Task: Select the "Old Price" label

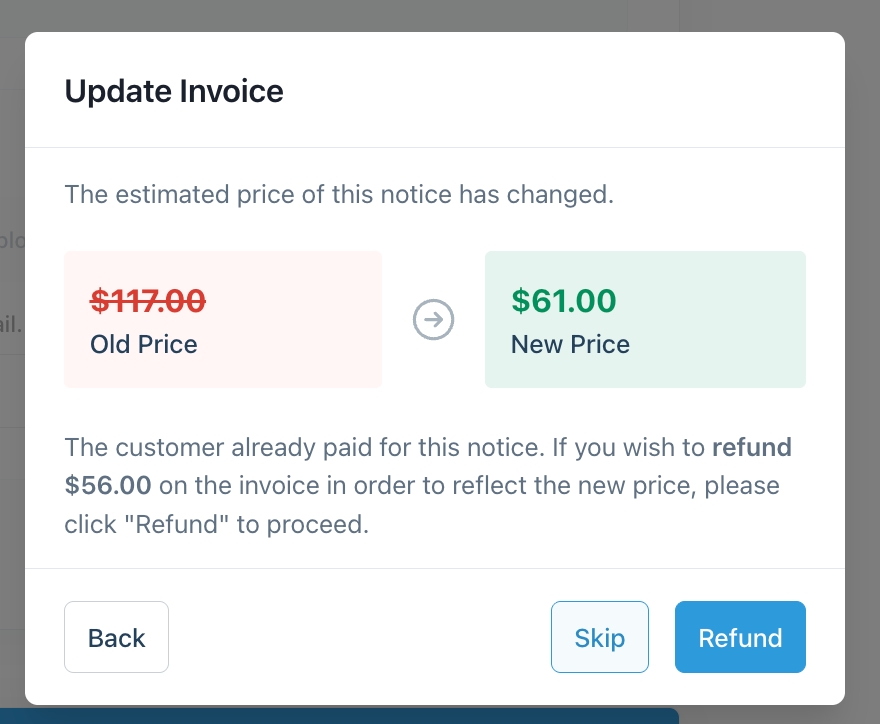Action: (144, 345)
